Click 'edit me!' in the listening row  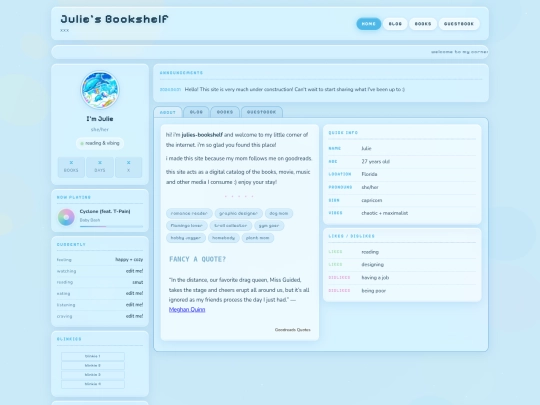pyautogui.click(x=134, y=305)
